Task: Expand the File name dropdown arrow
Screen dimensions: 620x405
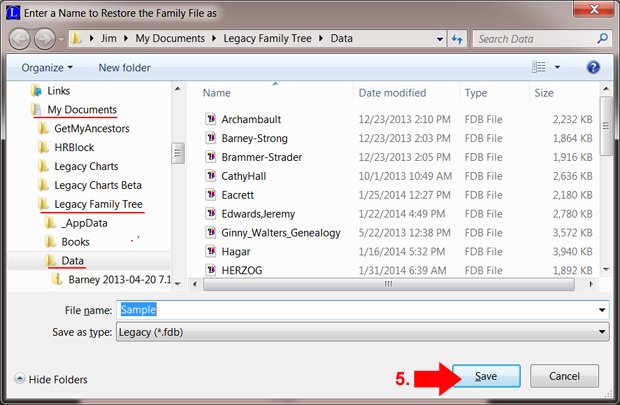Action: [602, 310]
